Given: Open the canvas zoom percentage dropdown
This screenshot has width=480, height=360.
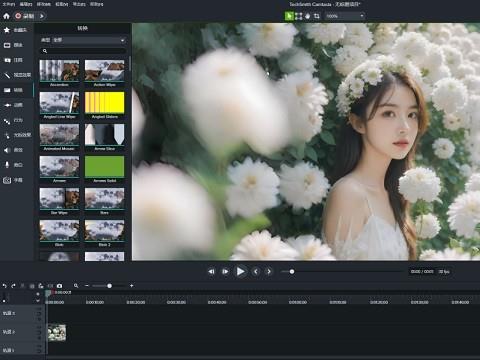Looking at the screenshot, I should coord(345,16).
